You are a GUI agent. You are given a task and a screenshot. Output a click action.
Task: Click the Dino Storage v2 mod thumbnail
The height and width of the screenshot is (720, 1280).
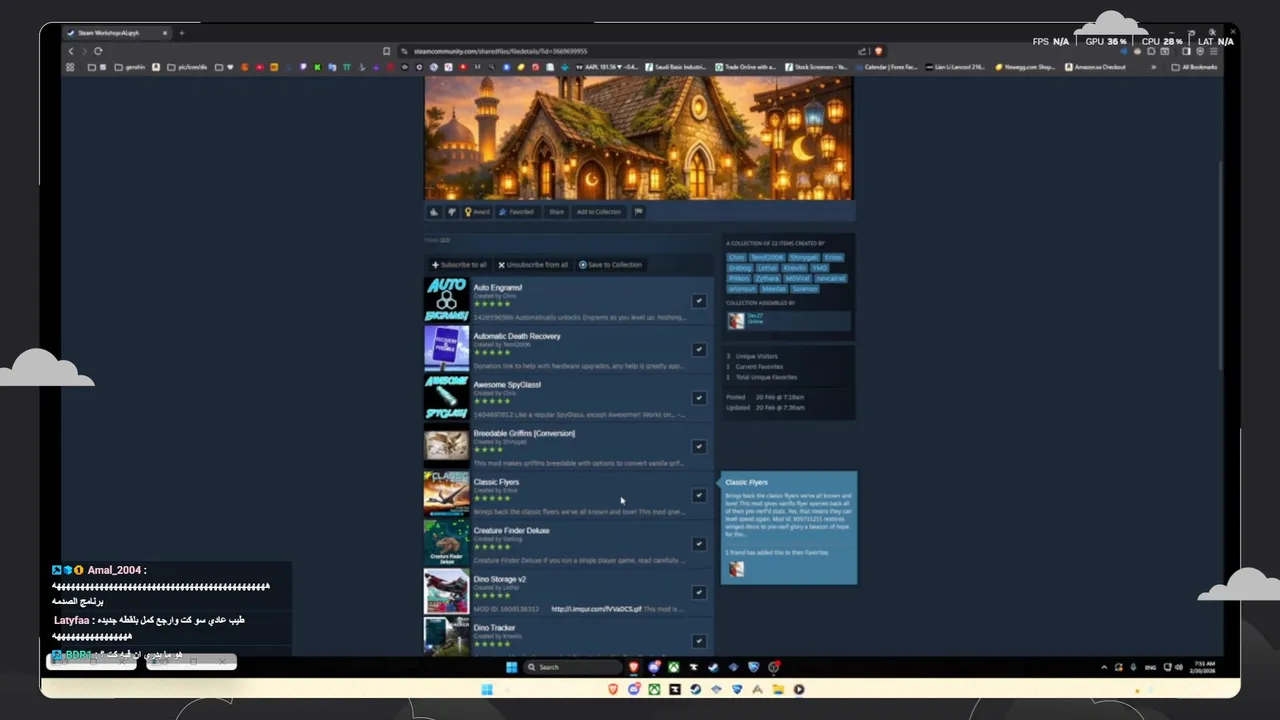(446, 592)
